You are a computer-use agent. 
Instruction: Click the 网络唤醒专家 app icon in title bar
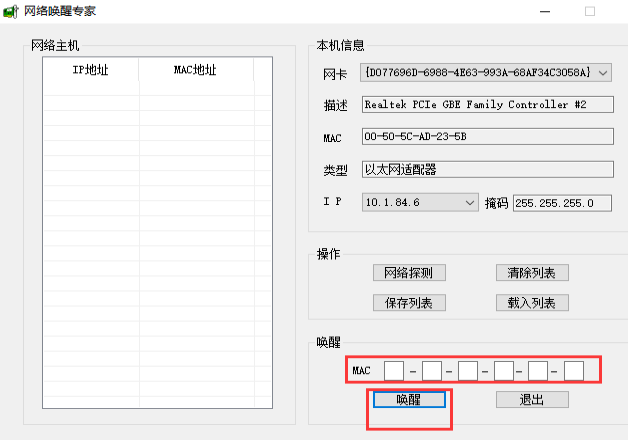coord(11,12)
